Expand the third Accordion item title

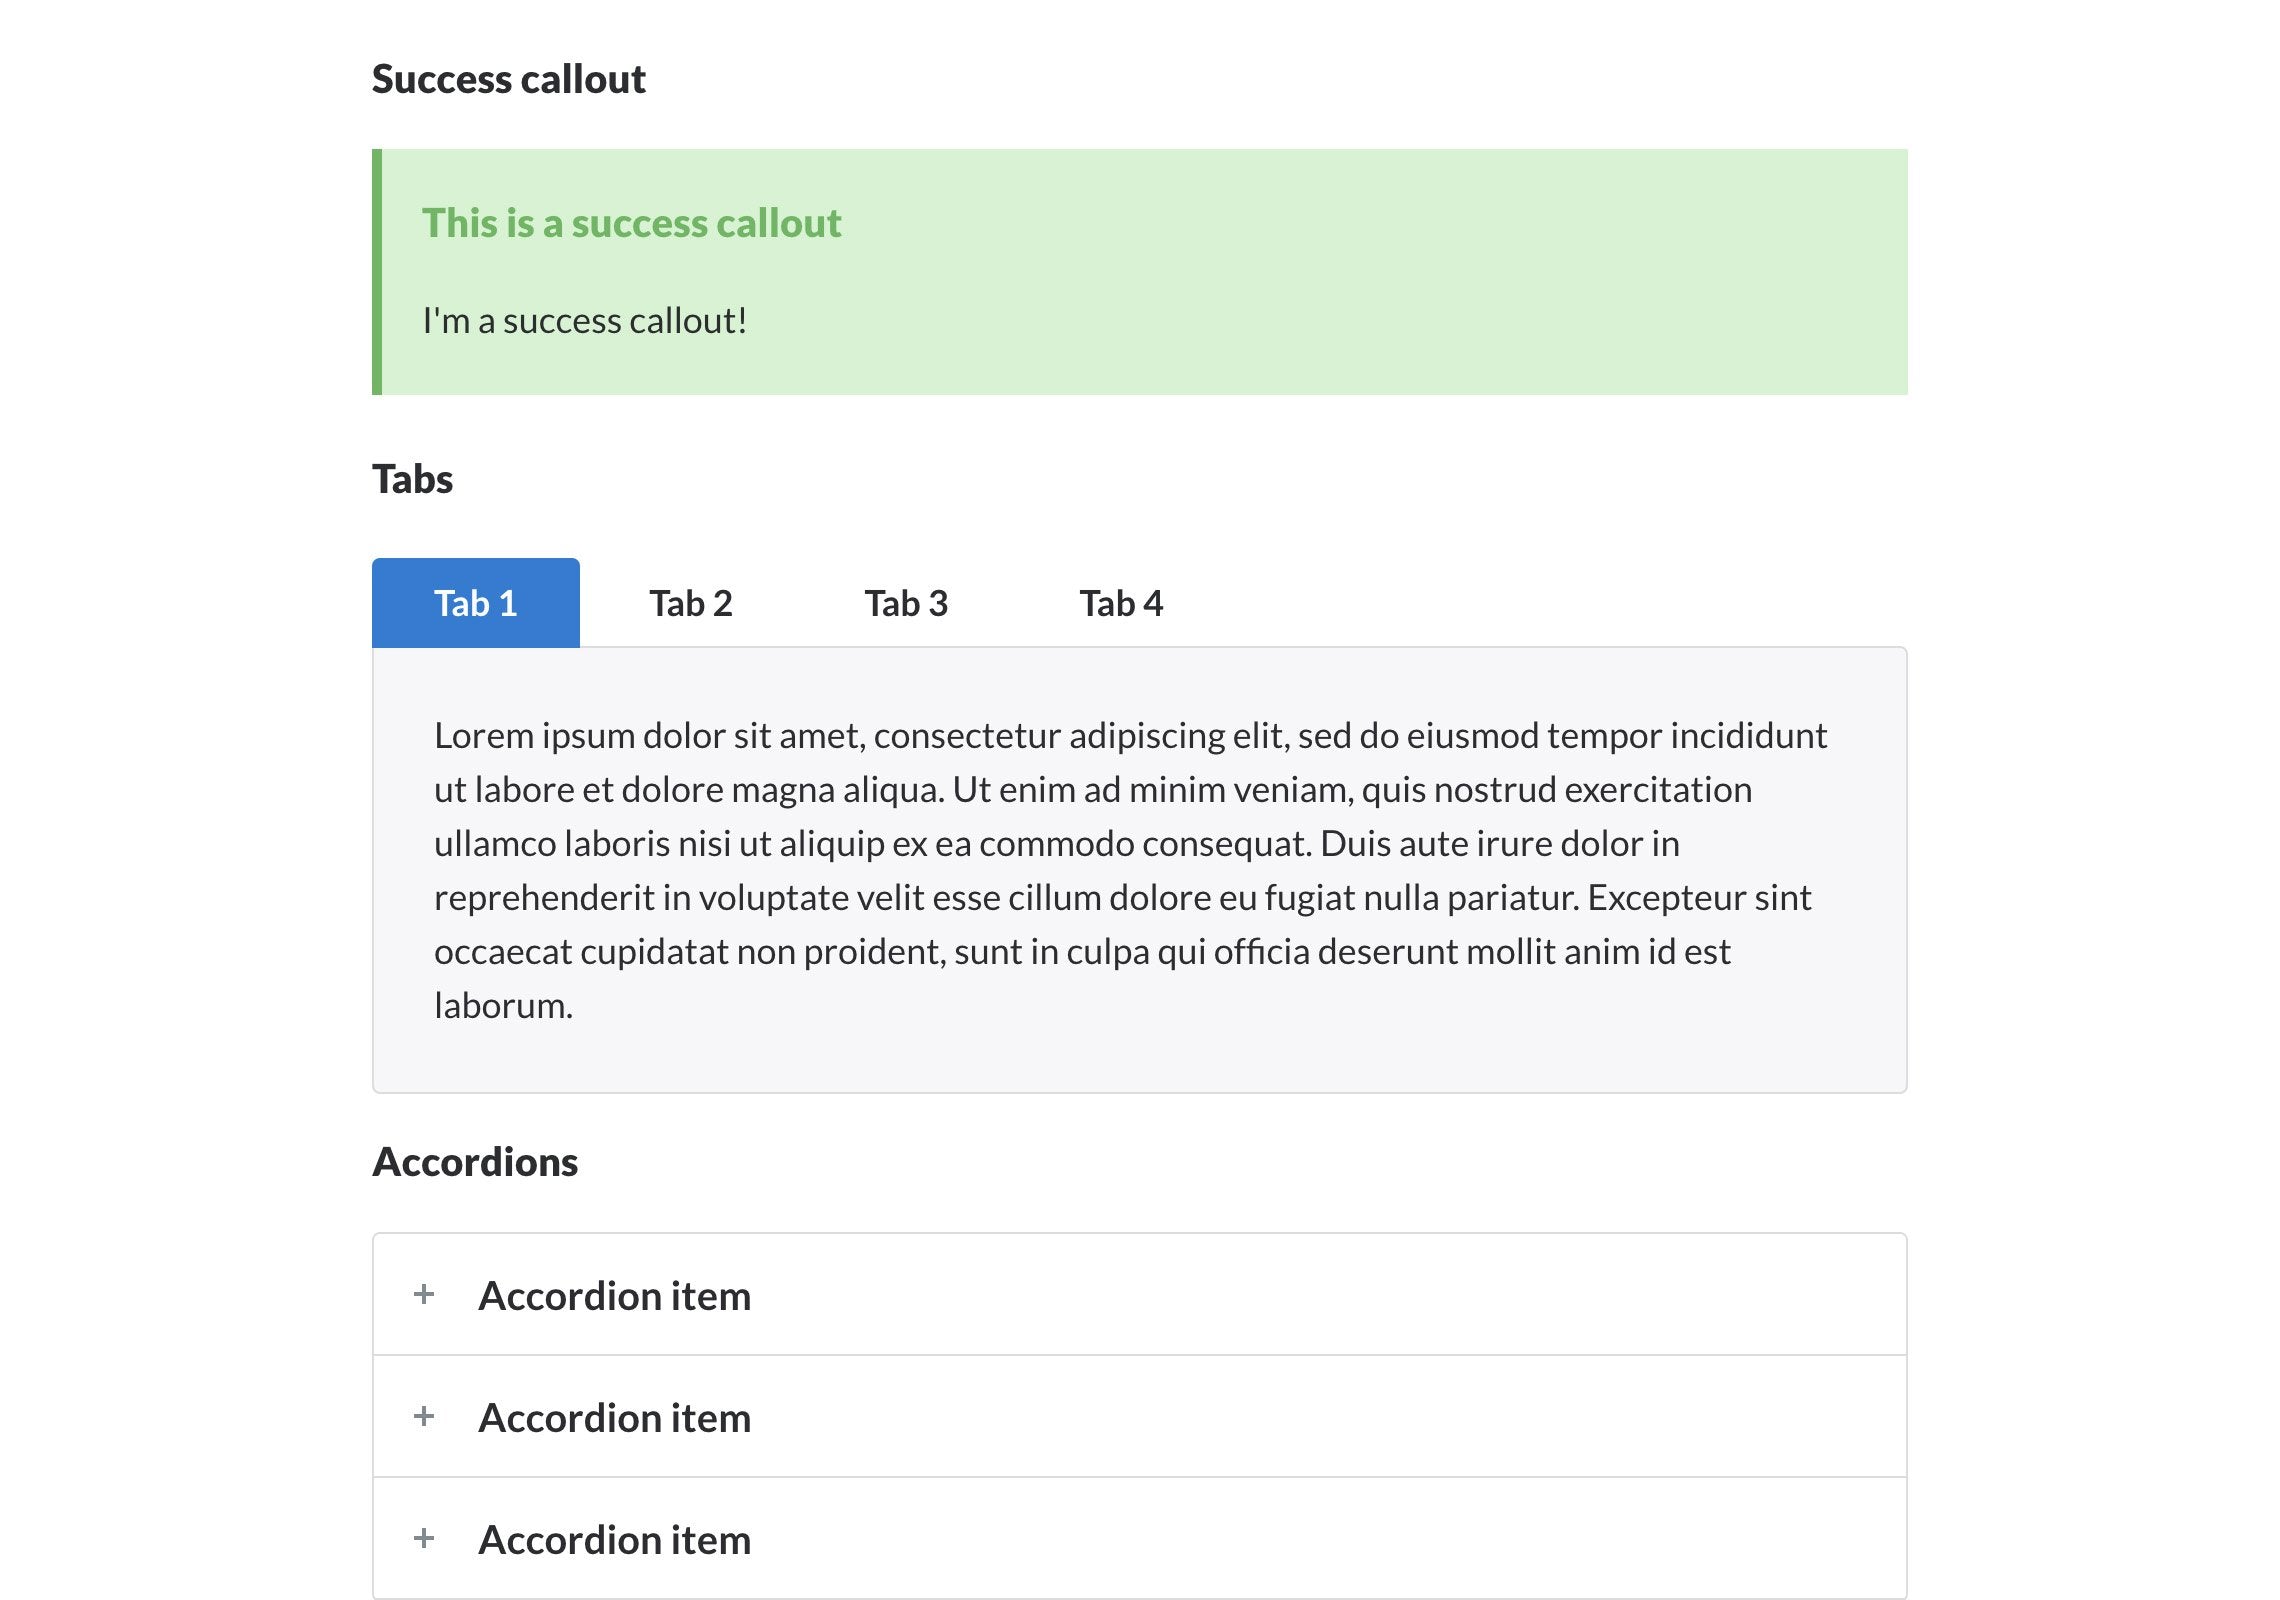click(615, 1540)
